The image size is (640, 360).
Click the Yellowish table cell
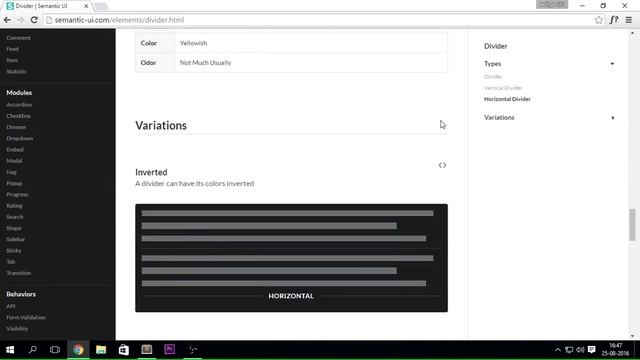tap(311, 43)
